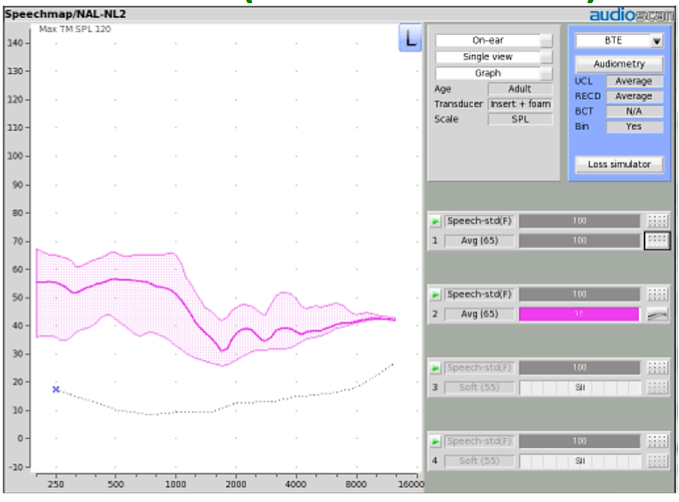
Task: Change BCT N/A setting
Action: pyautogui.click(x=634, y=111)
